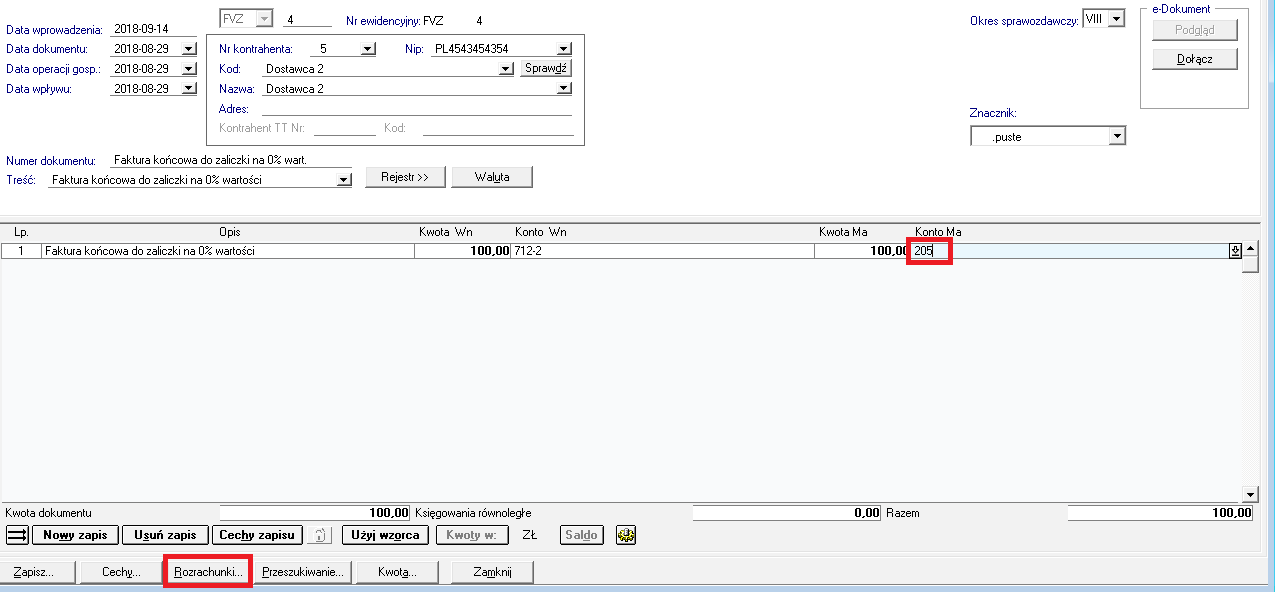Click the Podgląd e-Dokument button
This screenshot has height=592, width=1275.
[x=1195, y=30]
